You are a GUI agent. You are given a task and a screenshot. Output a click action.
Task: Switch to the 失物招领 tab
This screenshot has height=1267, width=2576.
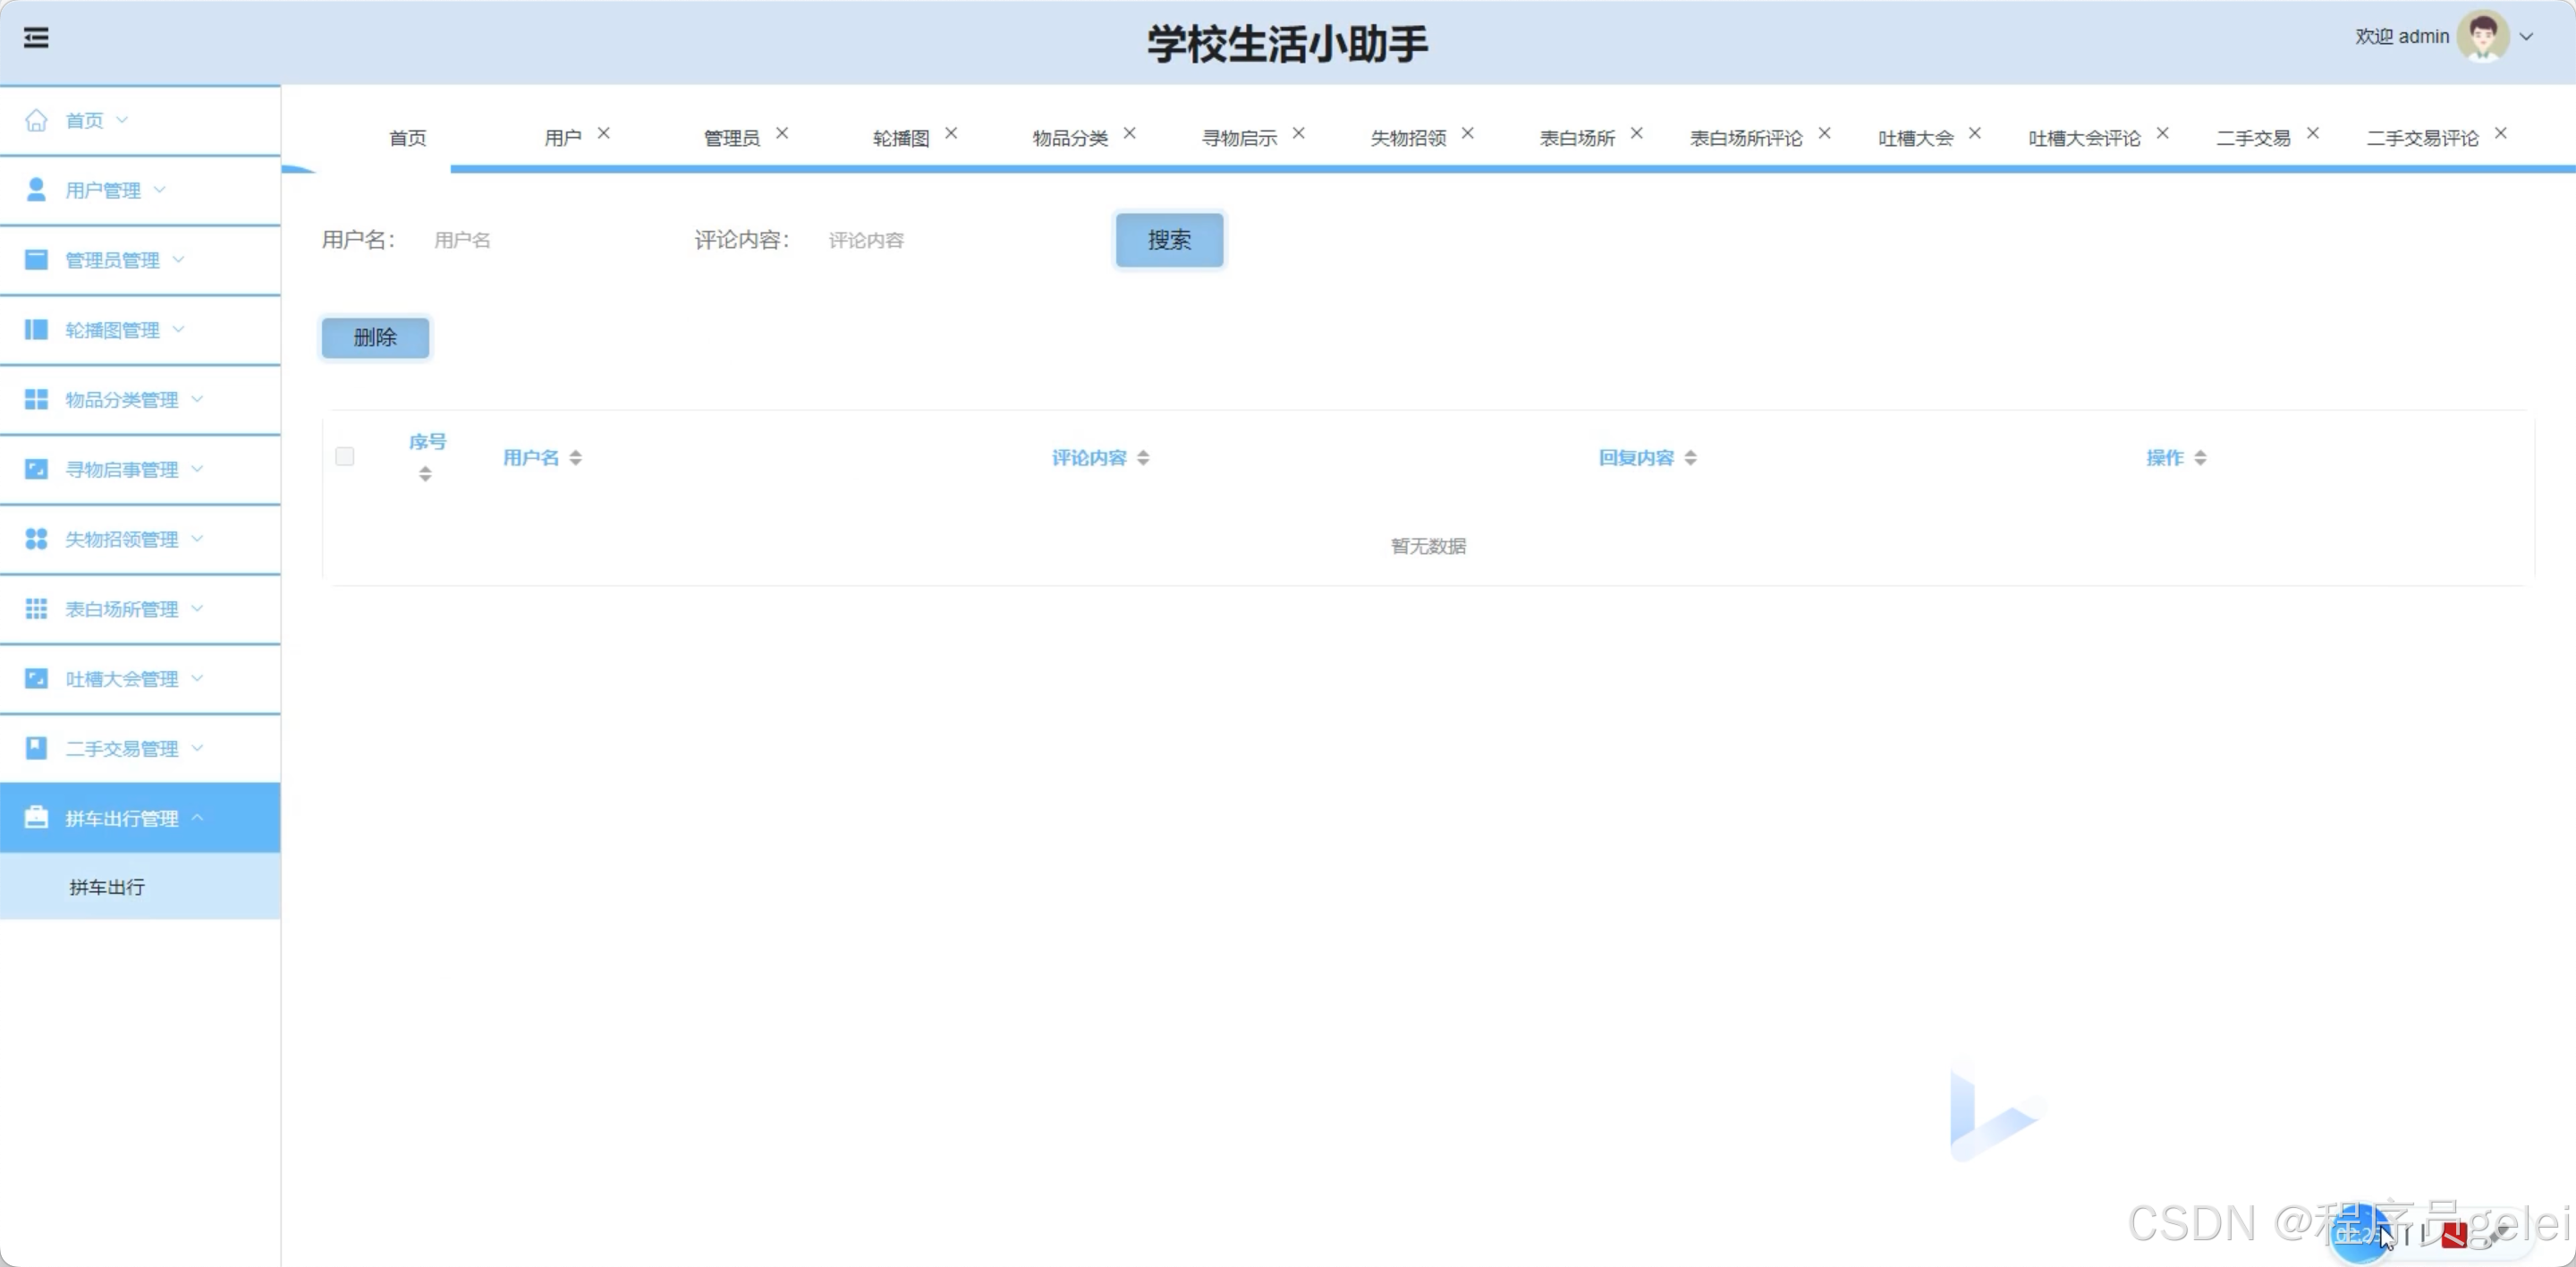point(1409,138)
